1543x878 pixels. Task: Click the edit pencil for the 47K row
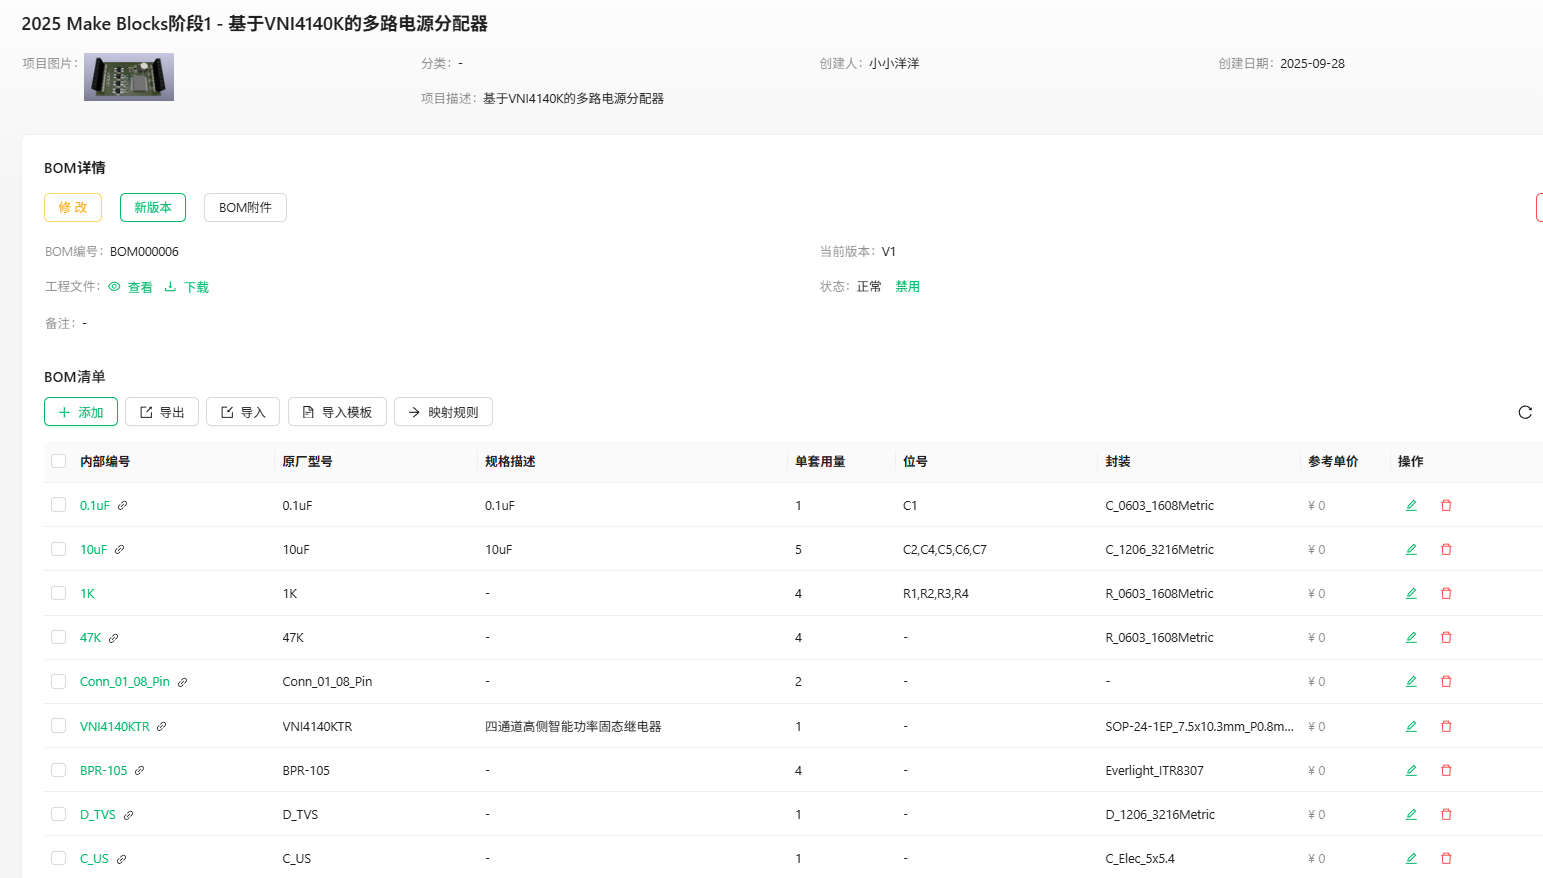tap(1411, 638)
